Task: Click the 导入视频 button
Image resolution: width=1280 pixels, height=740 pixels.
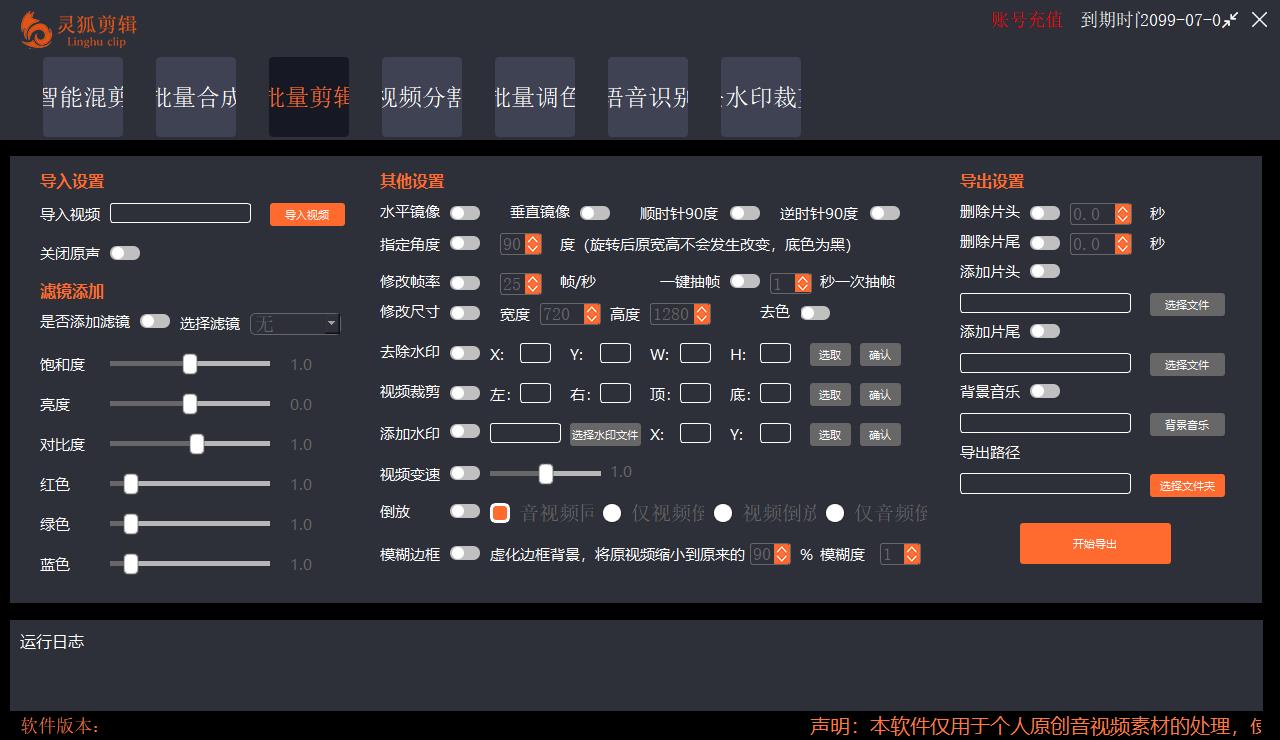Action: pyautogui.click(x=307, y=214)
